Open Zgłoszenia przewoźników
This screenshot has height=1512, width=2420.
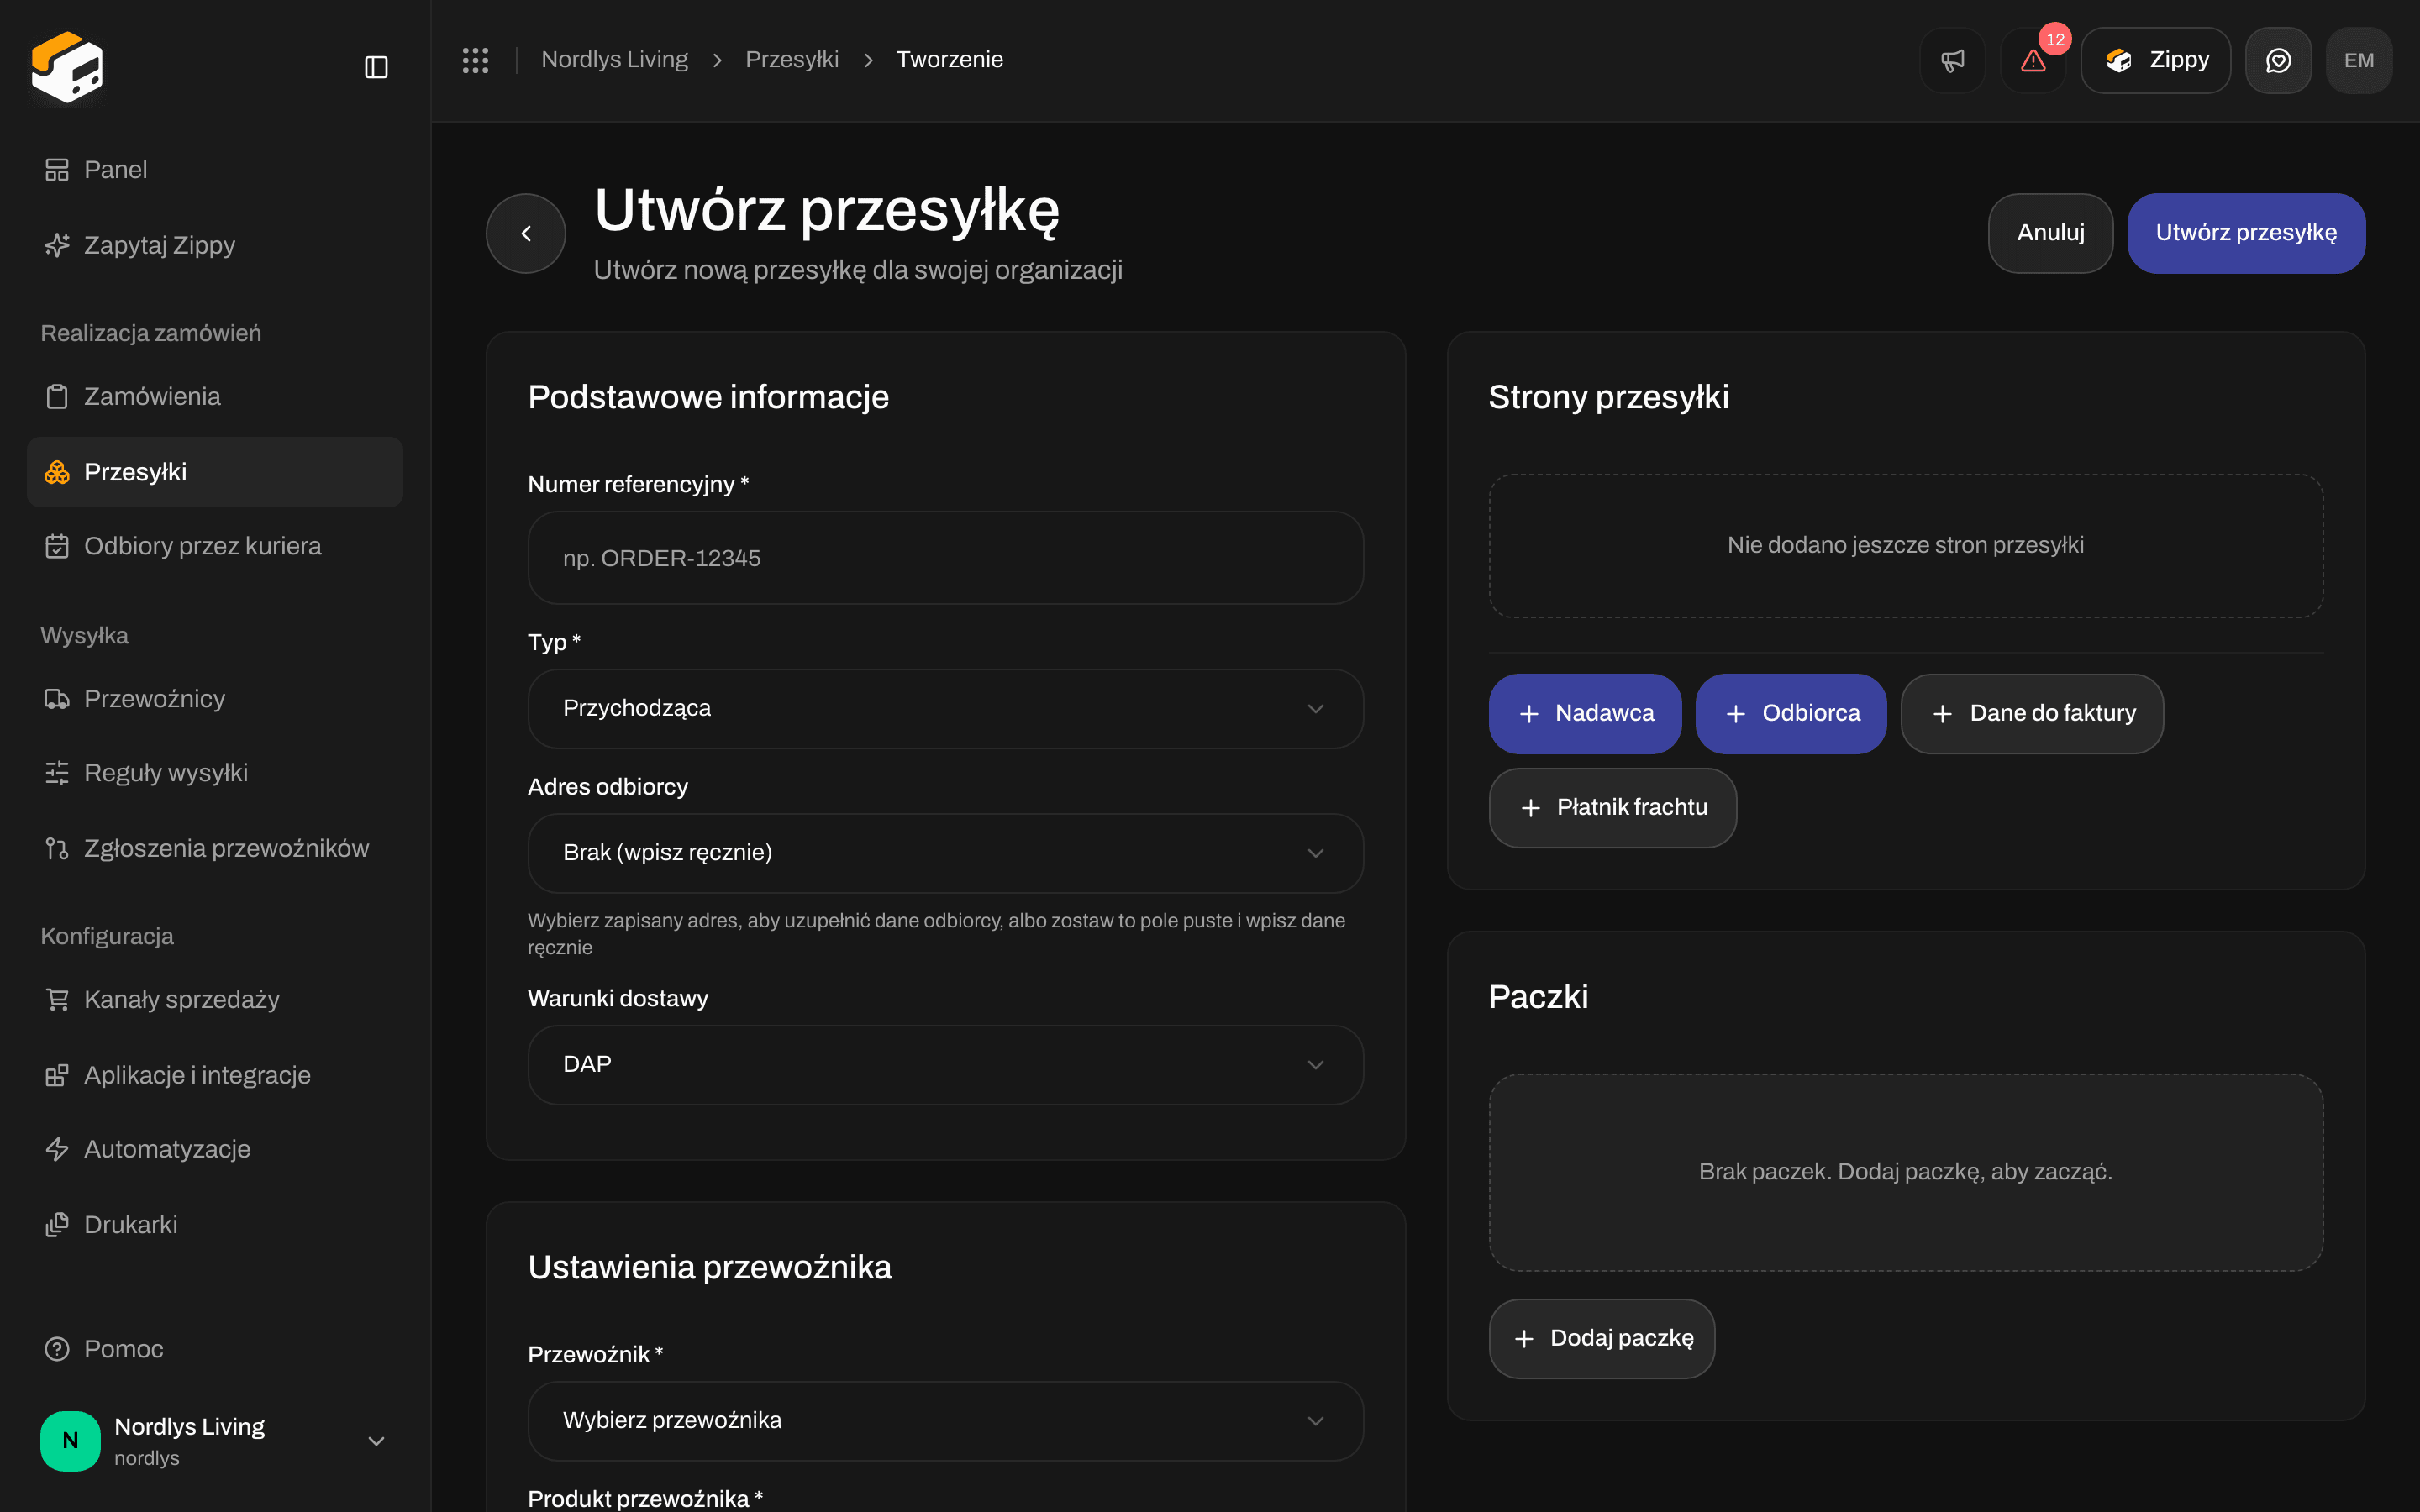pos(215,848)
